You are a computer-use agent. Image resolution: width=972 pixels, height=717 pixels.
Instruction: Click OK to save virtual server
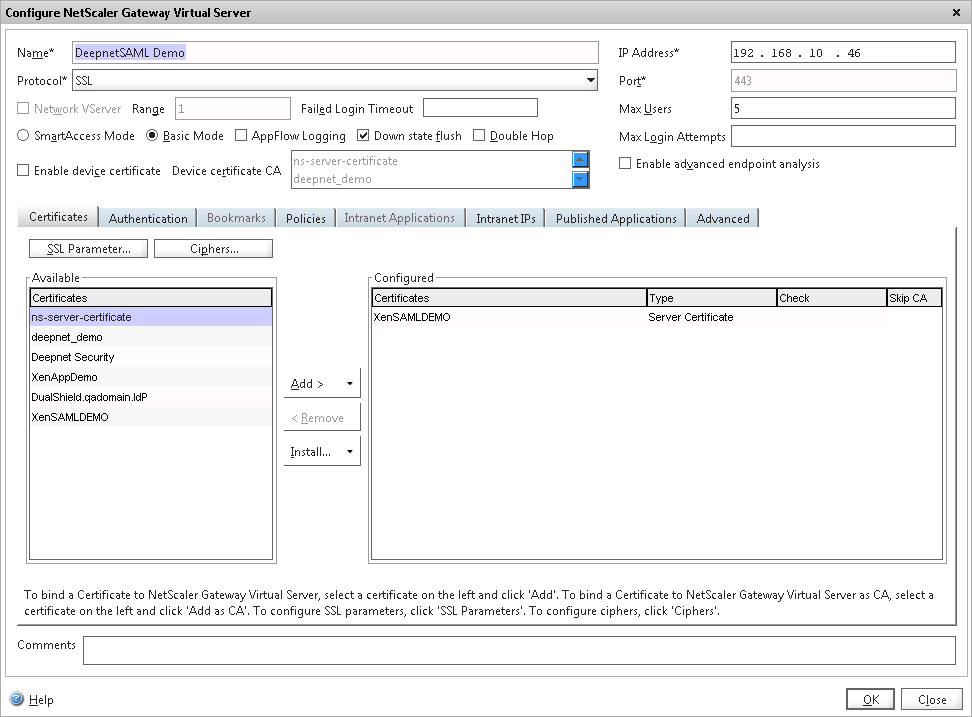[x=870, y=700]
